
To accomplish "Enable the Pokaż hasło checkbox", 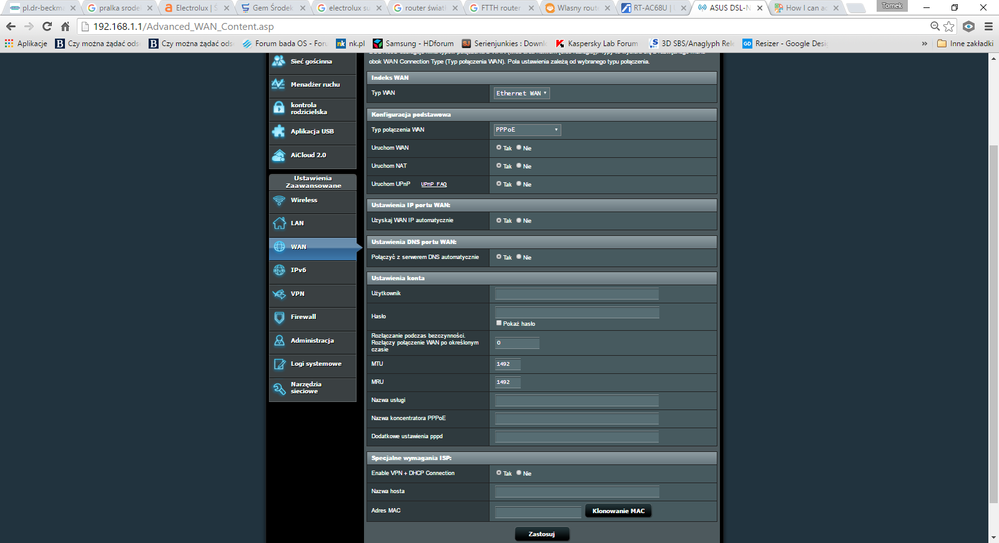I will [x=499, y=323].
